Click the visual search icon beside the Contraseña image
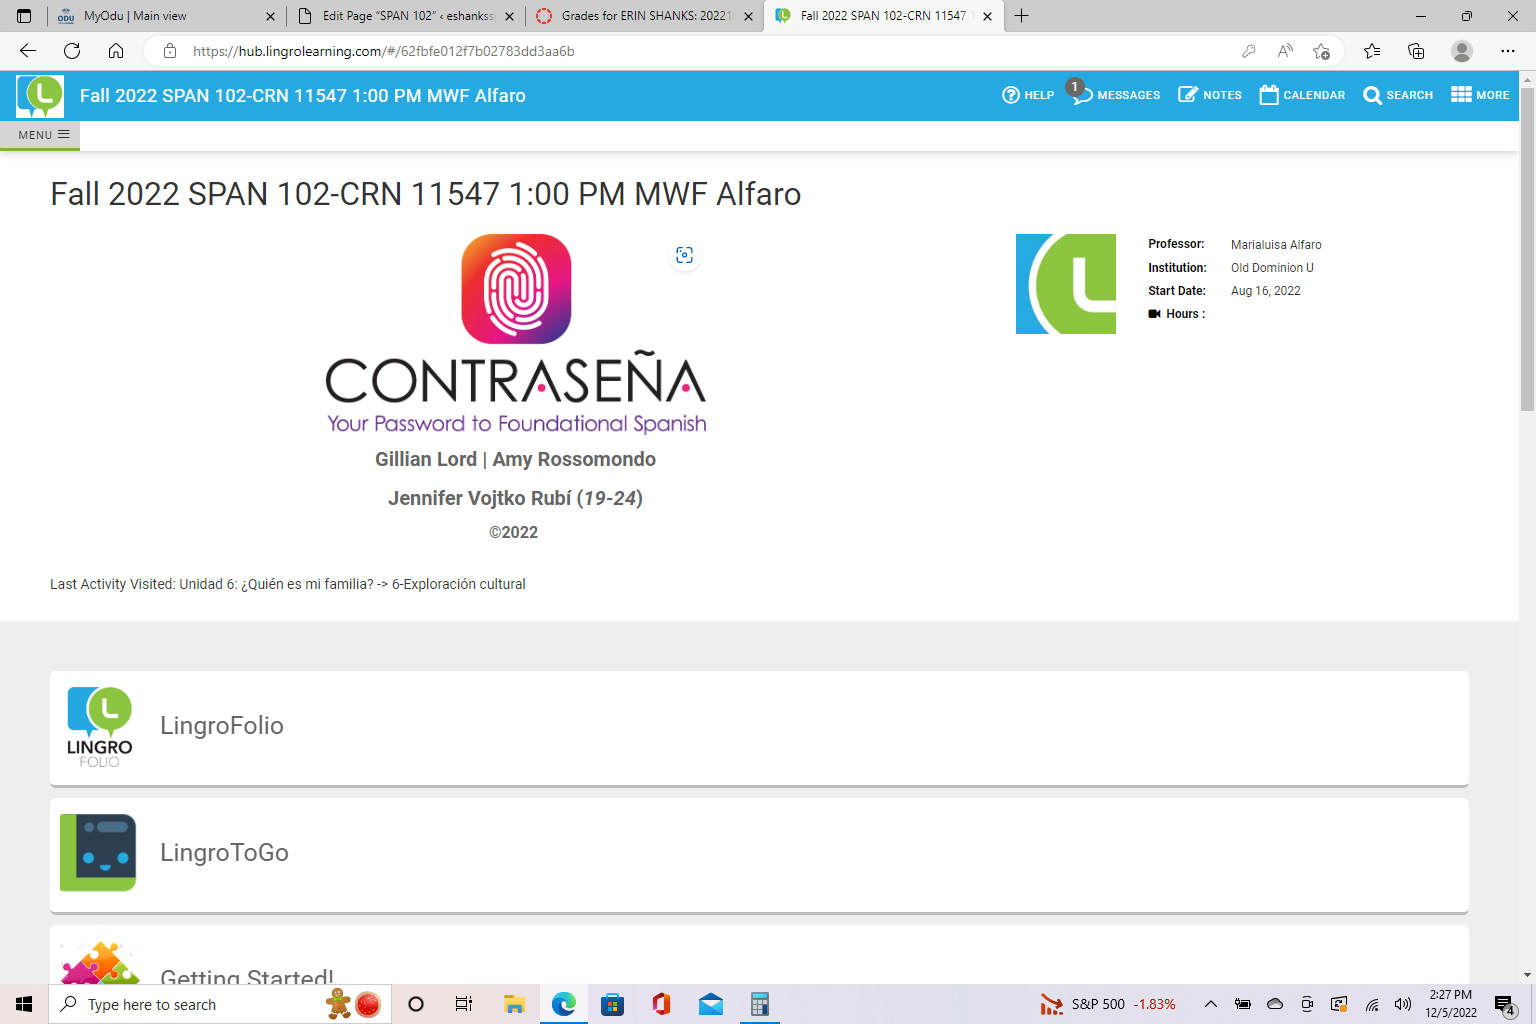Screen dimensions: 1536x1024 [x=684, y=255]
